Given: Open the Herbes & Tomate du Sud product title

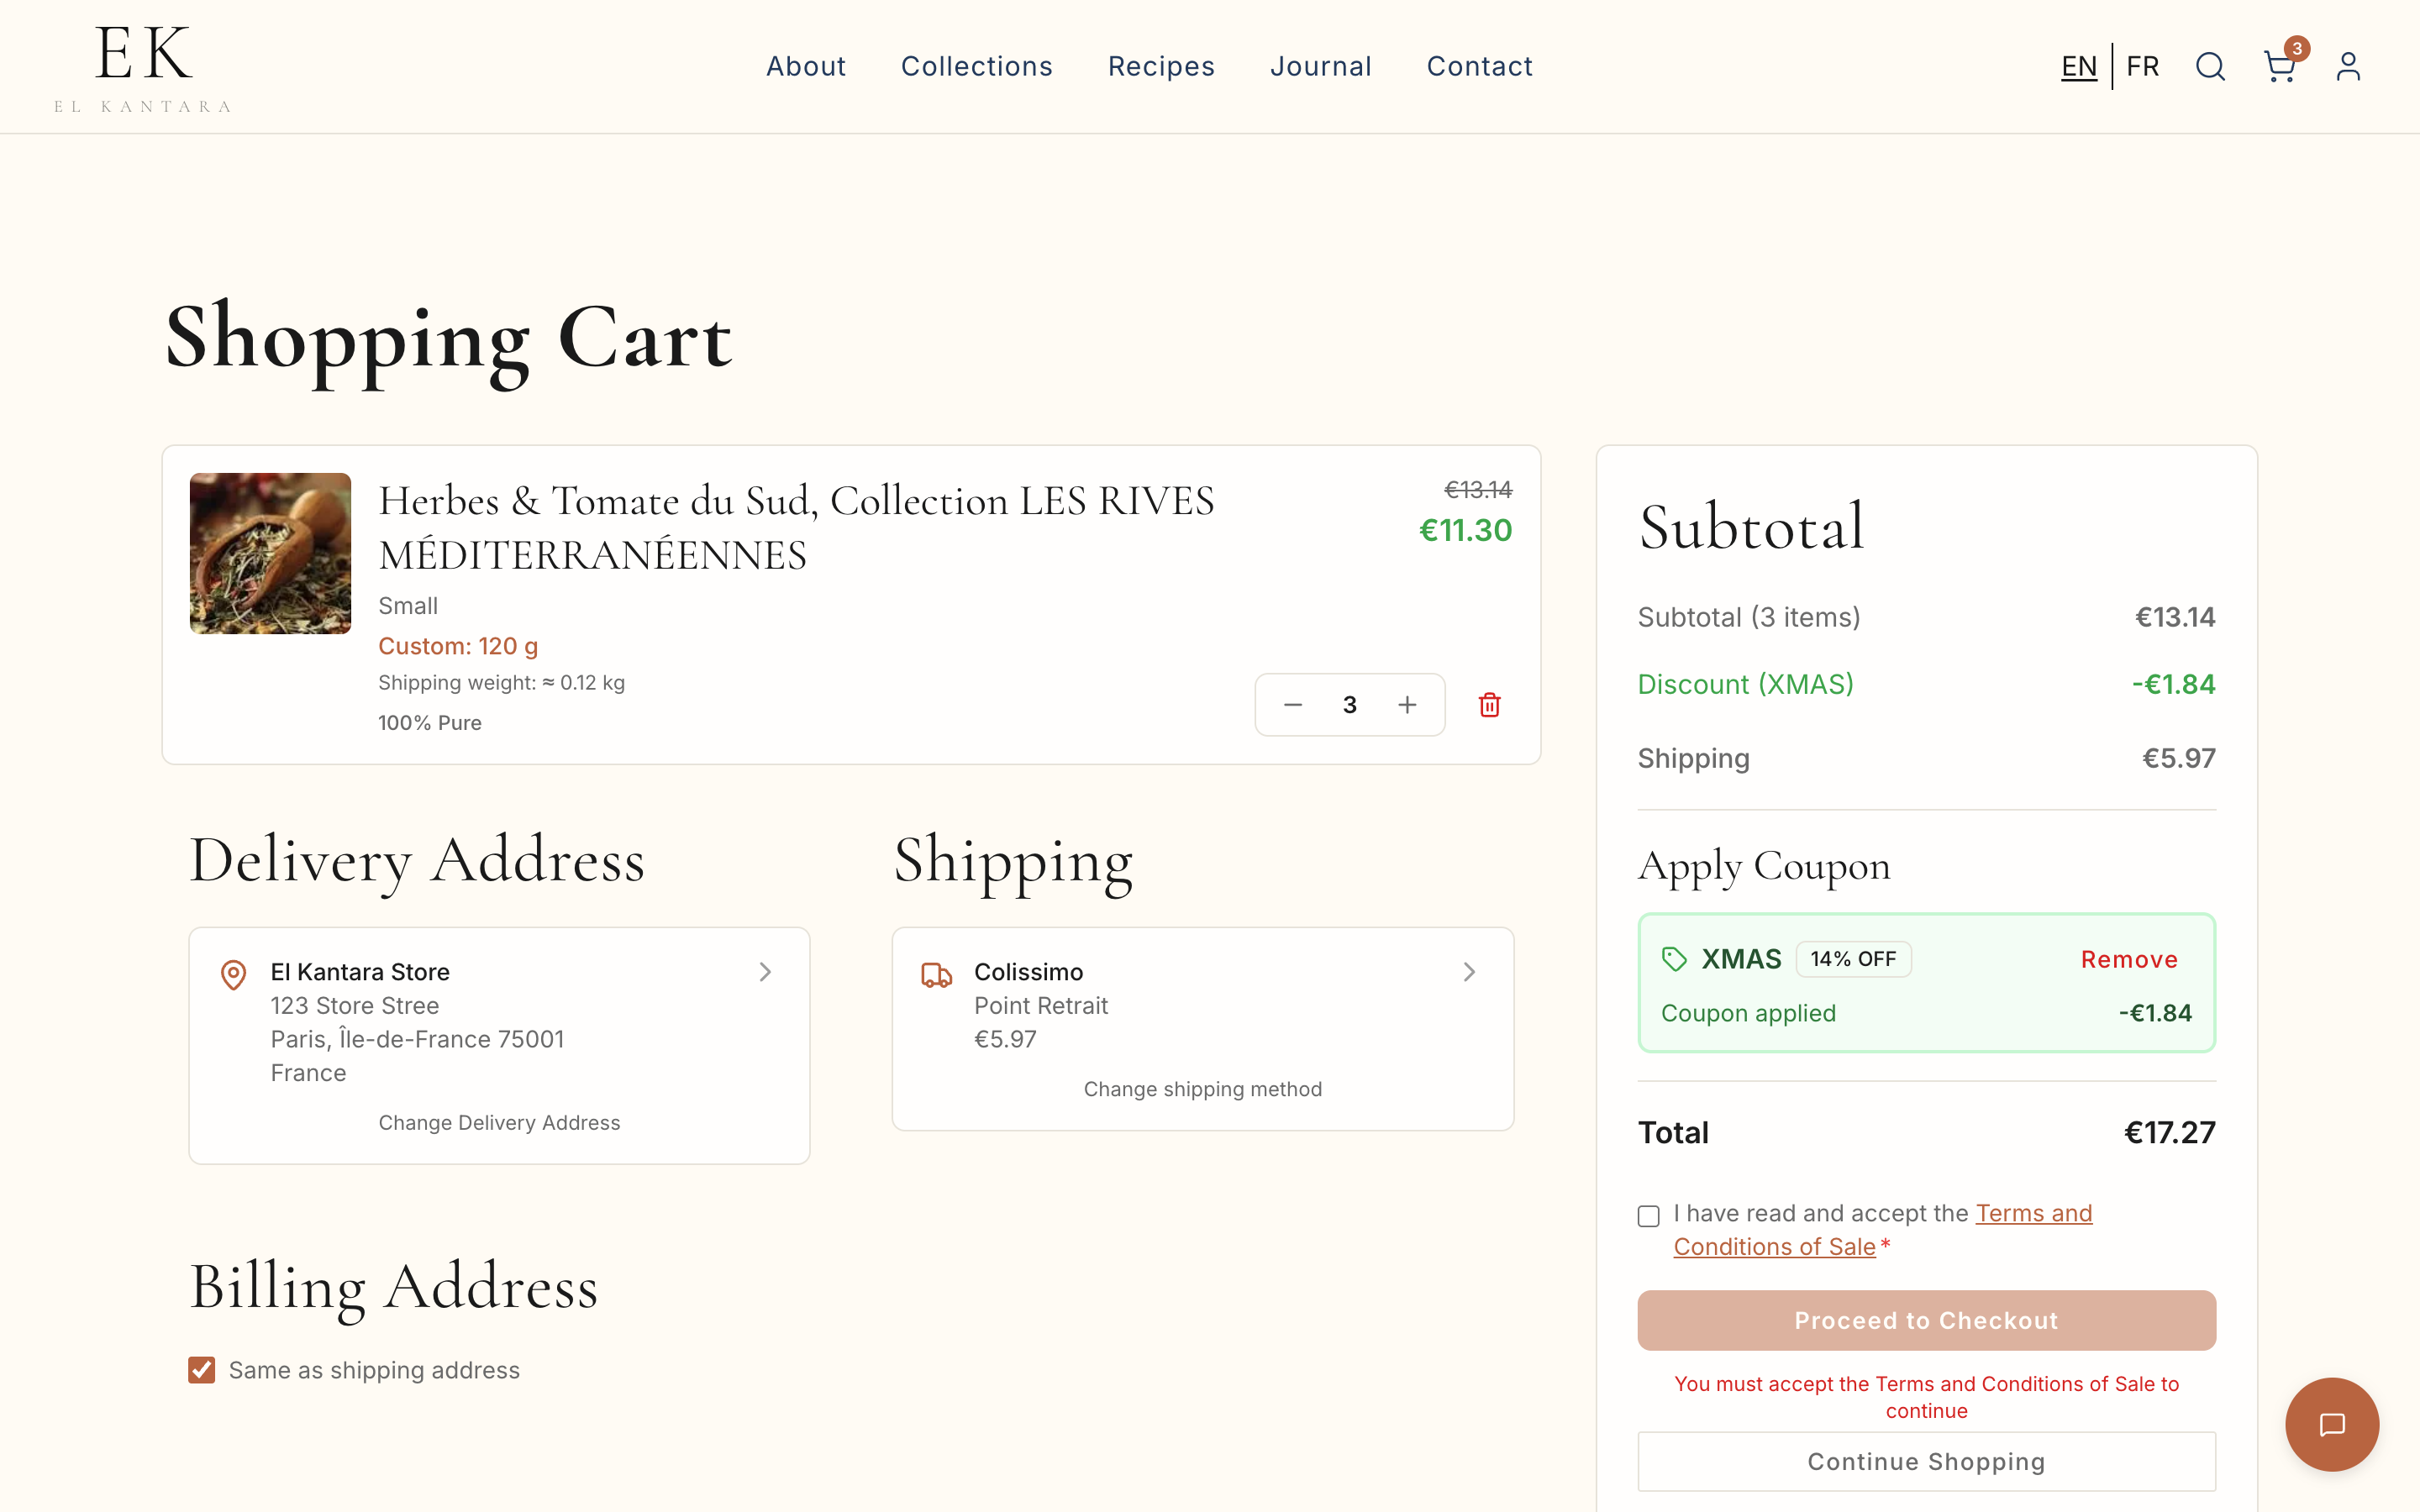Looking at the screenshot, I should [796, 527].
